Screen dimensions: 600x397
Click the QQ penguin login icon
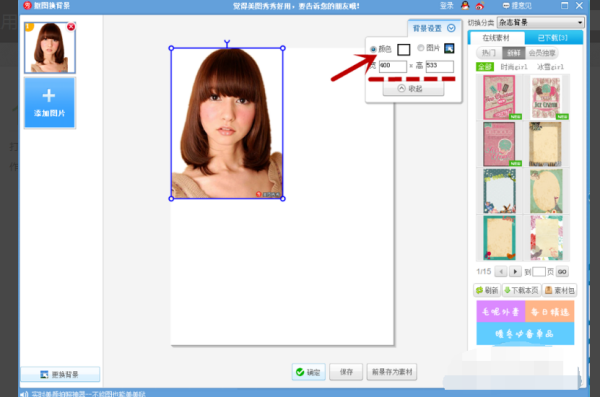[465, 5]
